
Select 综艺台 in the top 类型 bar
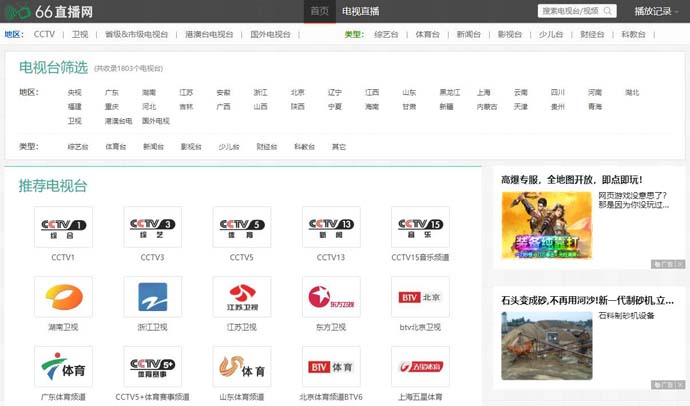(386, 34)
